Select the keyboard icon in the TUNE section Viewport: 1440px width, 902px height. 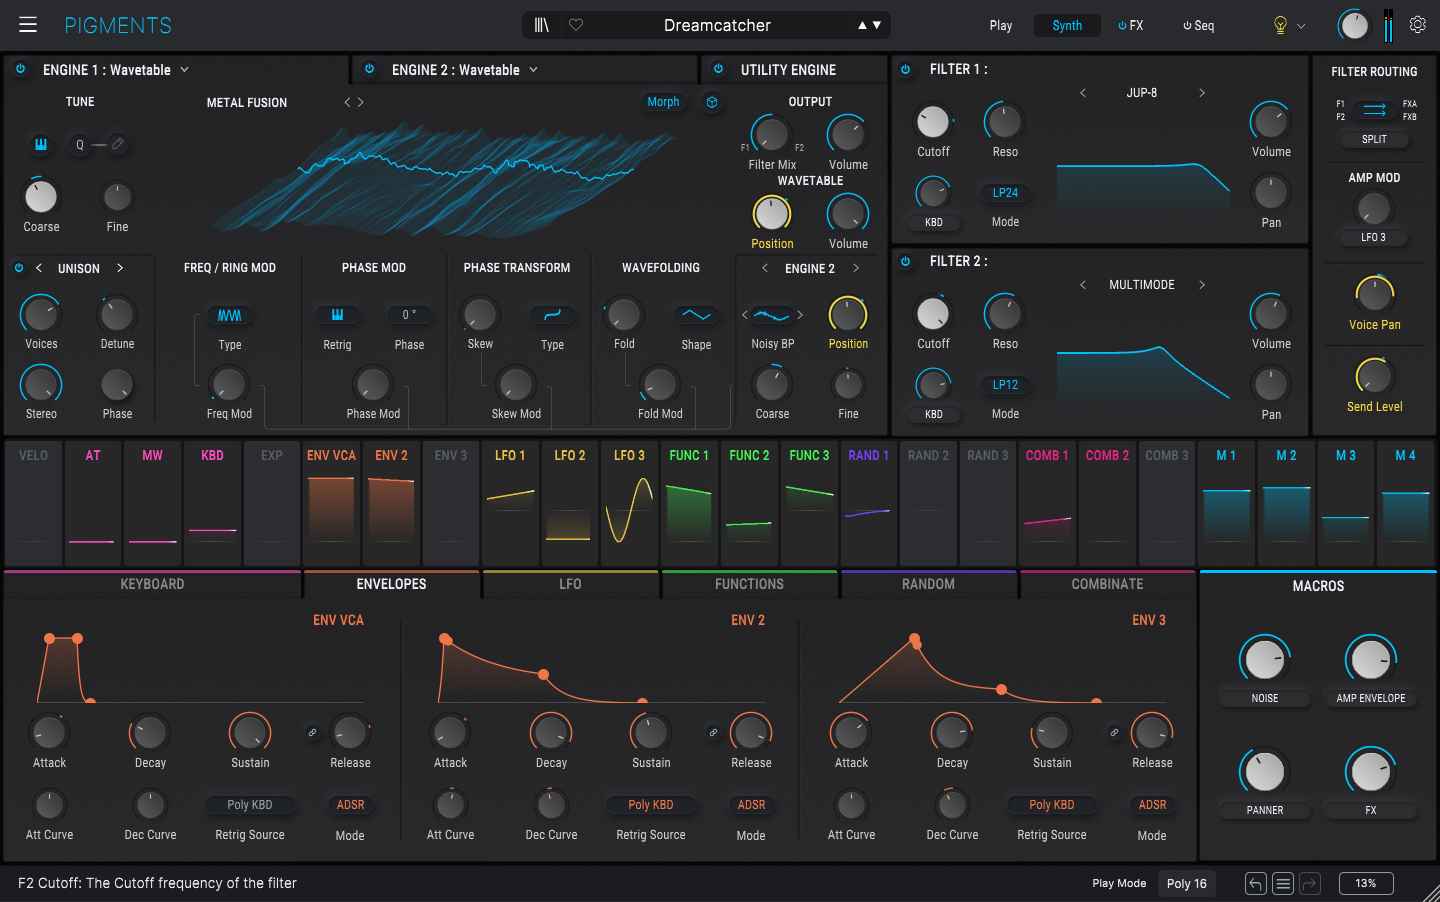coord(40,144)
